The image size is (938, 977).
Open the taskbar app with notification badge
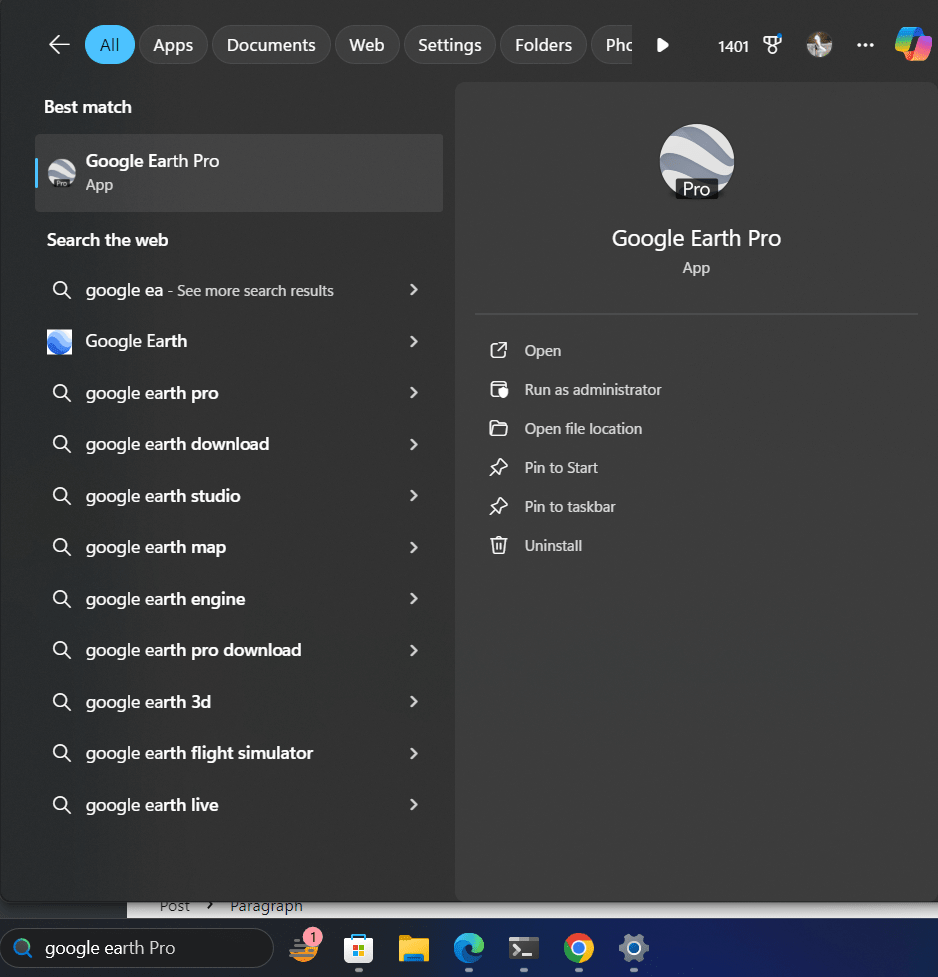[x=304, y=947]
